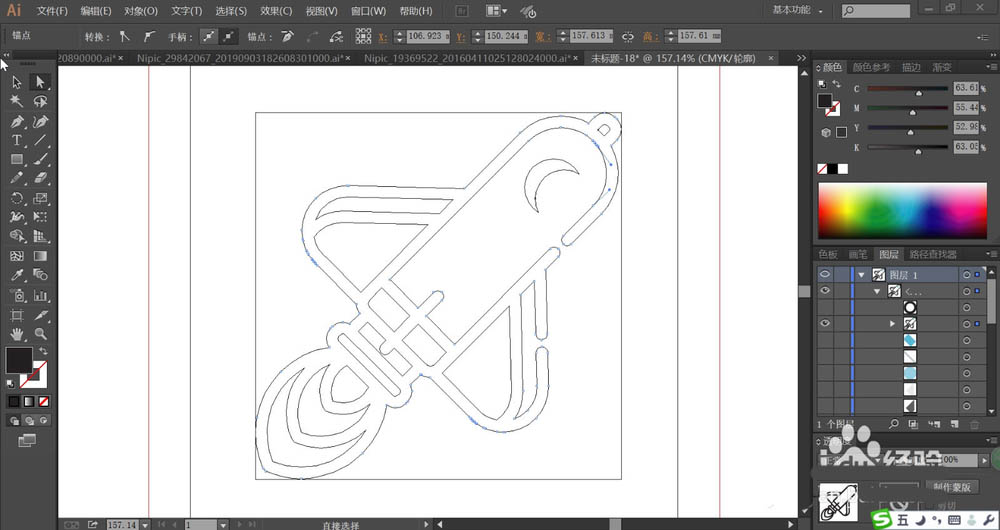Select the Zoom tool in toolbox

tap(40, 334)
